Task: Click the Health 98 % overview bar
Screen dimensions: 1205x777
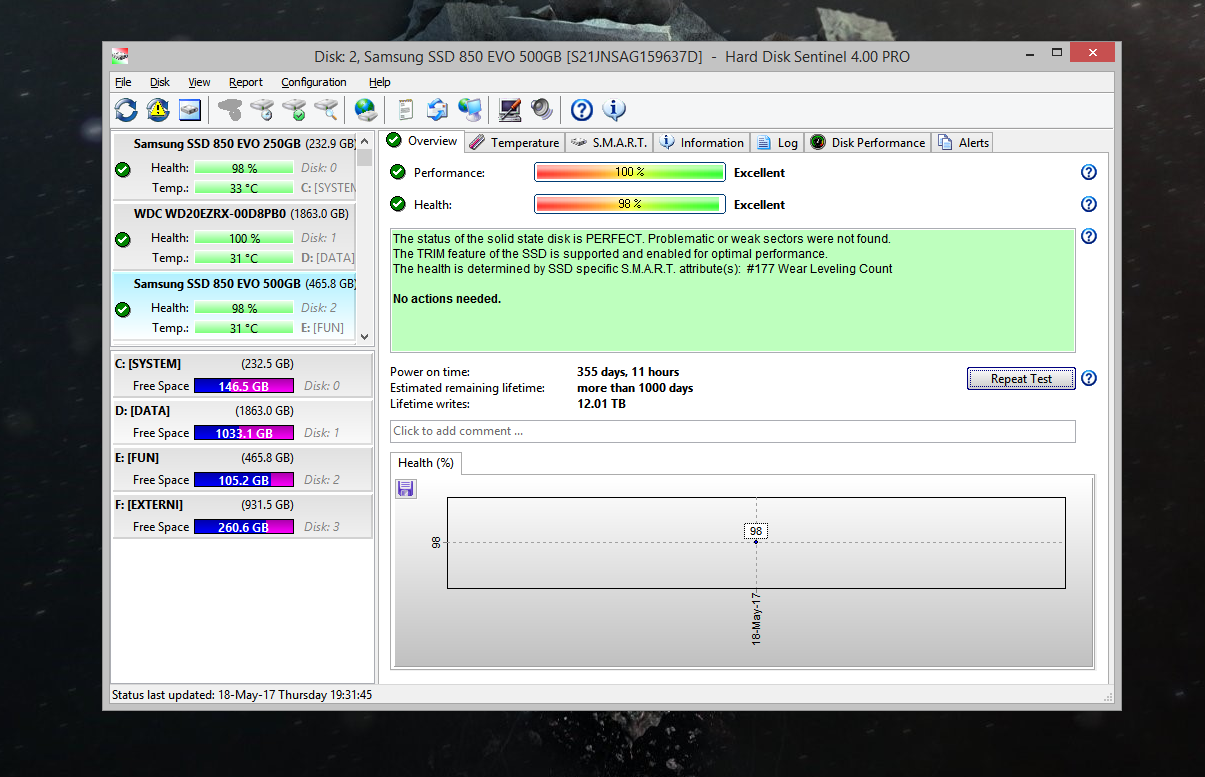Action: [x=630, y=204]
